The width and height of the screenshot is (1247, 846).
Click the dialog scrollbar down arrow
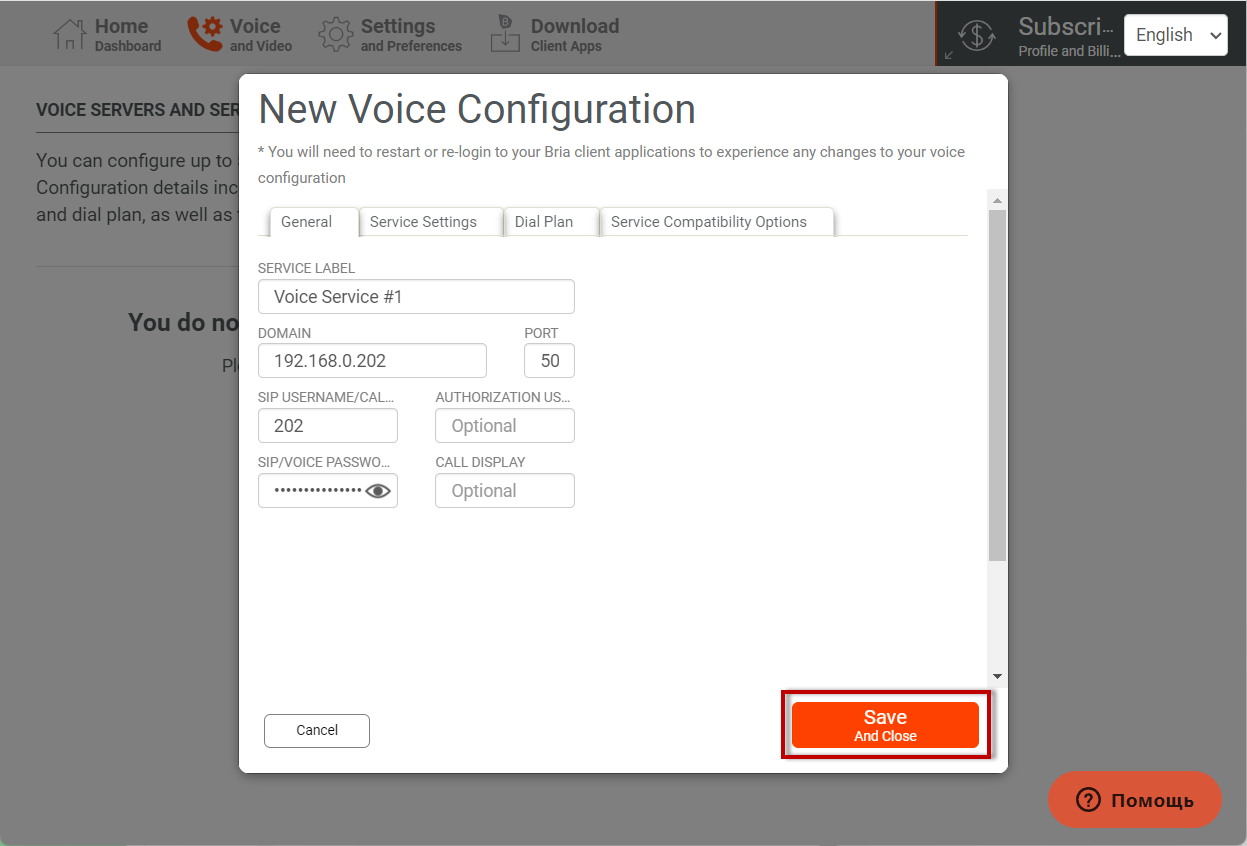point(997,676)
